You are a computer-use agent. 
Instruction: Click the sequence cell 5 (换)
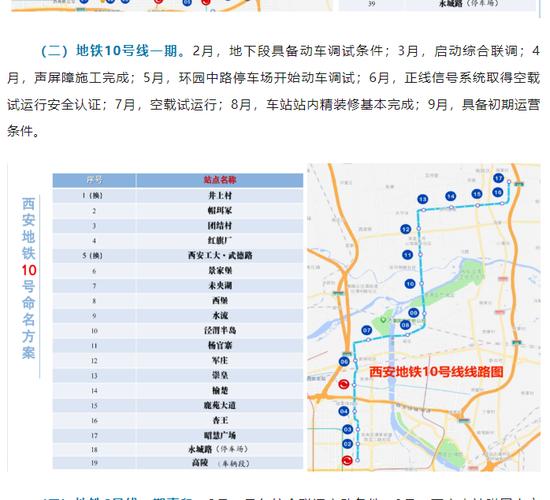click(x=93, y=255)
